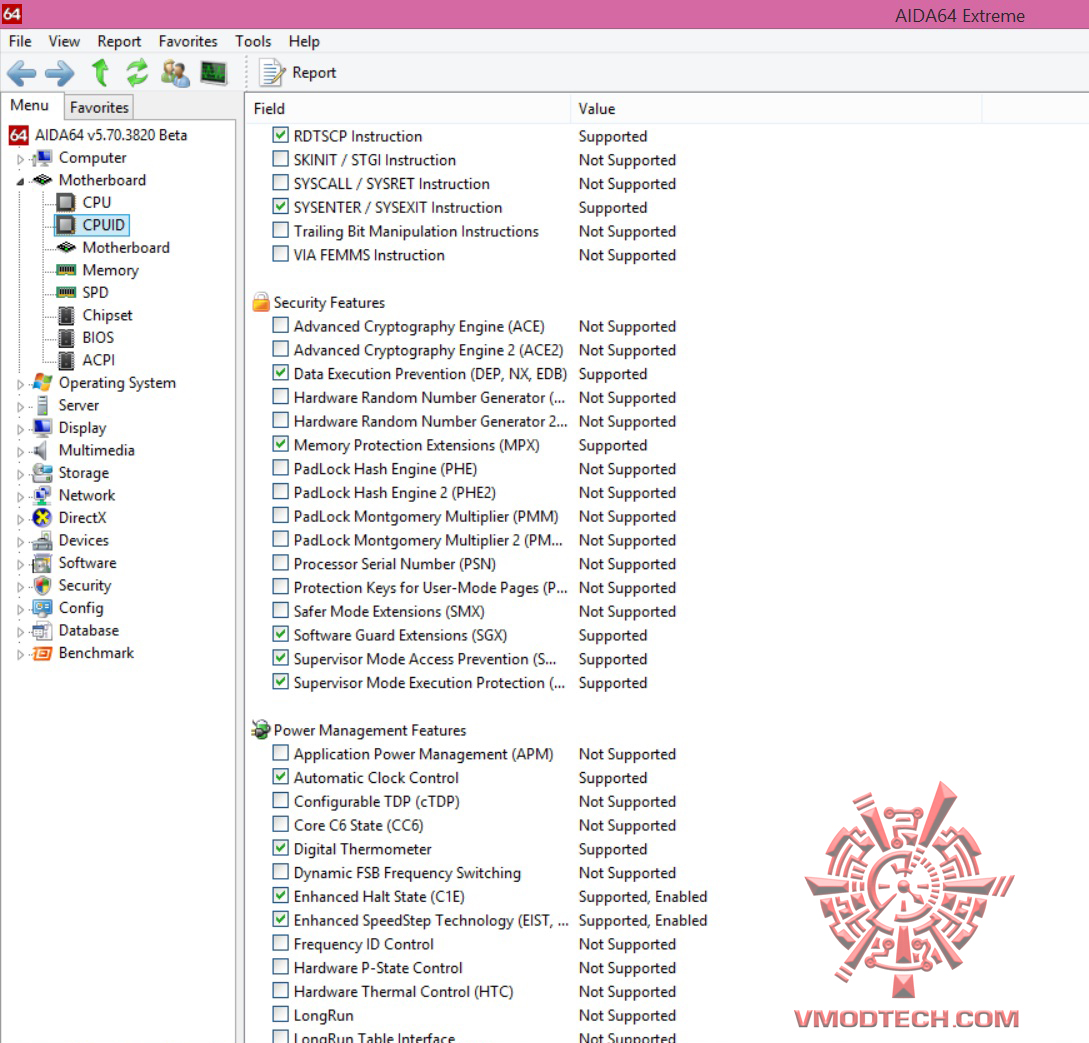The image size is (1089, 1043).
Task: Click the Network computers icon
Action: pos(42,495)
